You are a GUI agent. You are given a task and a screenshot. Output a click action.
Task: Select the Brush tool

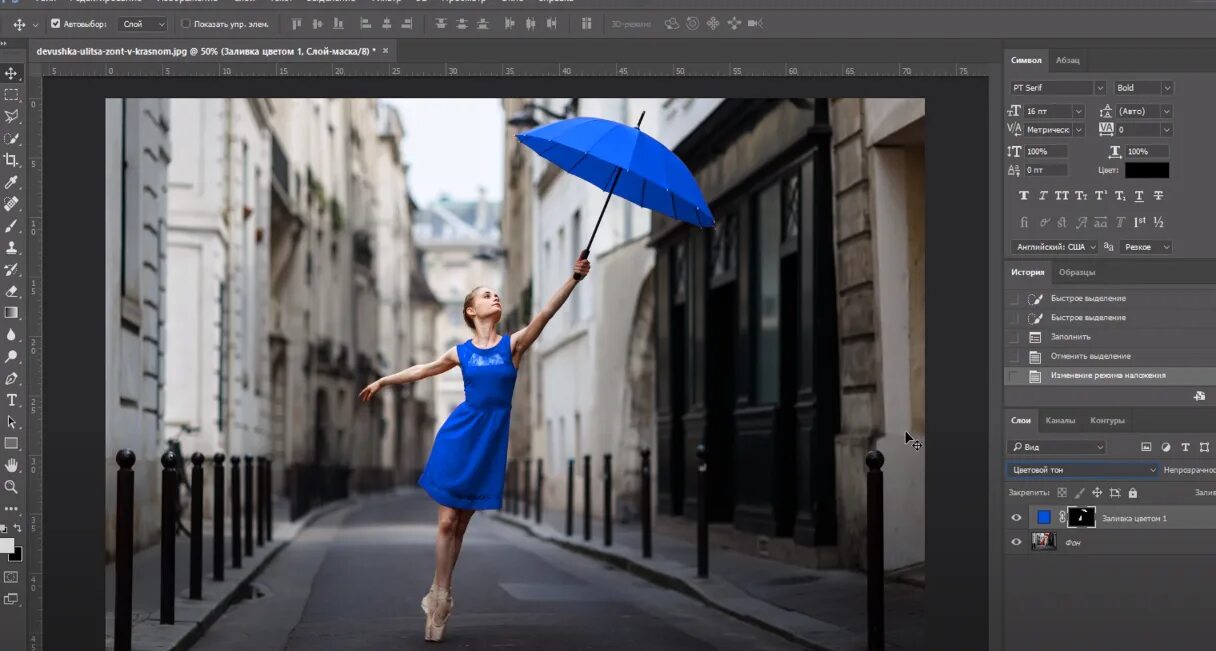(11, 225)
